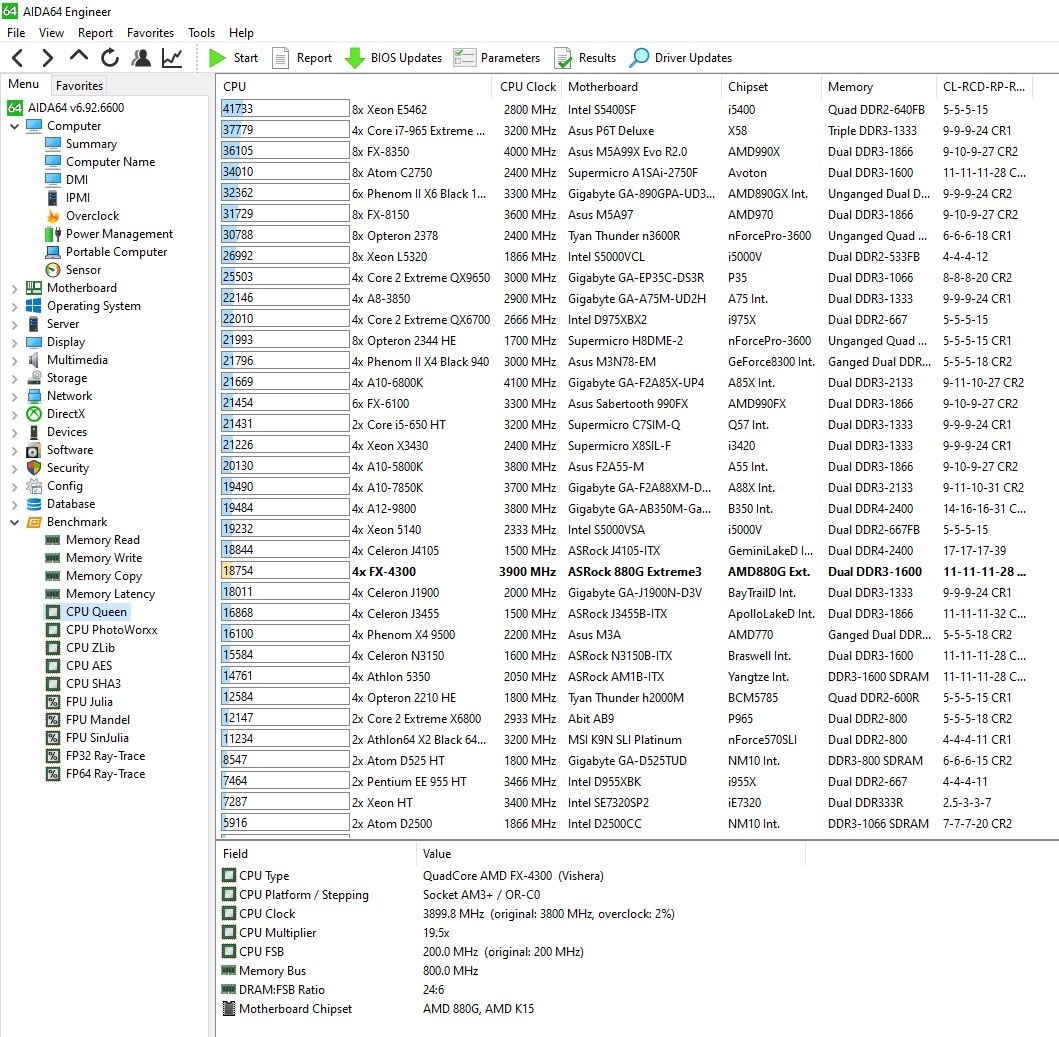Open the CPU AES benchmark
Viewport: 1059px width, 1037px height.
(x=89, y=666)
